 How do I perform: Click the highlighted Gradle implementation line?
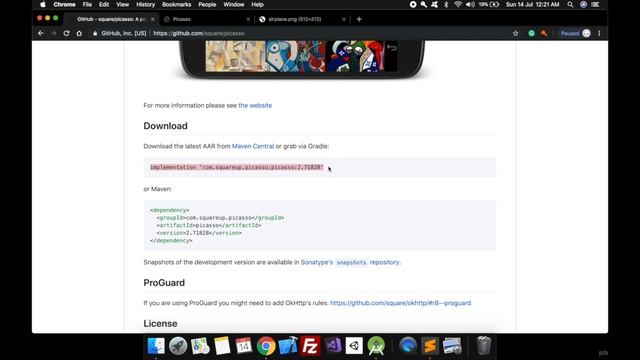[237, 167]
